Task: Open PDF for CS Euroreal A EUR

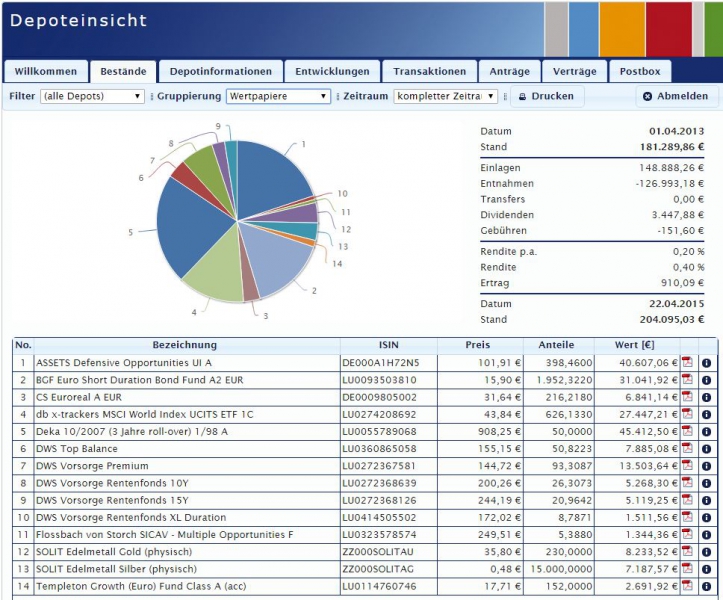Action: click(687, 397)
